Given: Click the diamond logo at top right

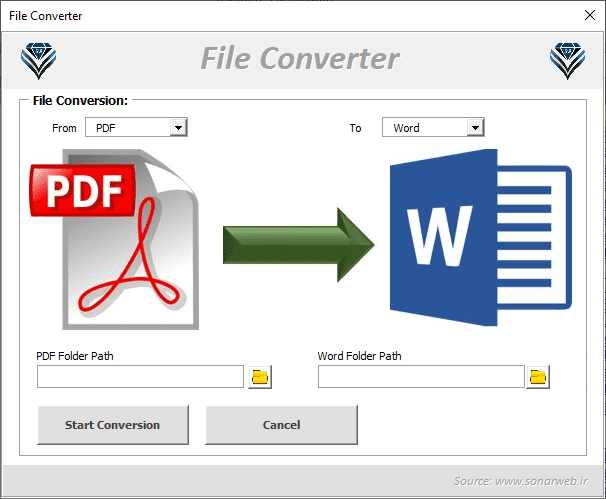Looking at the screenshot, I should point(567,61).
